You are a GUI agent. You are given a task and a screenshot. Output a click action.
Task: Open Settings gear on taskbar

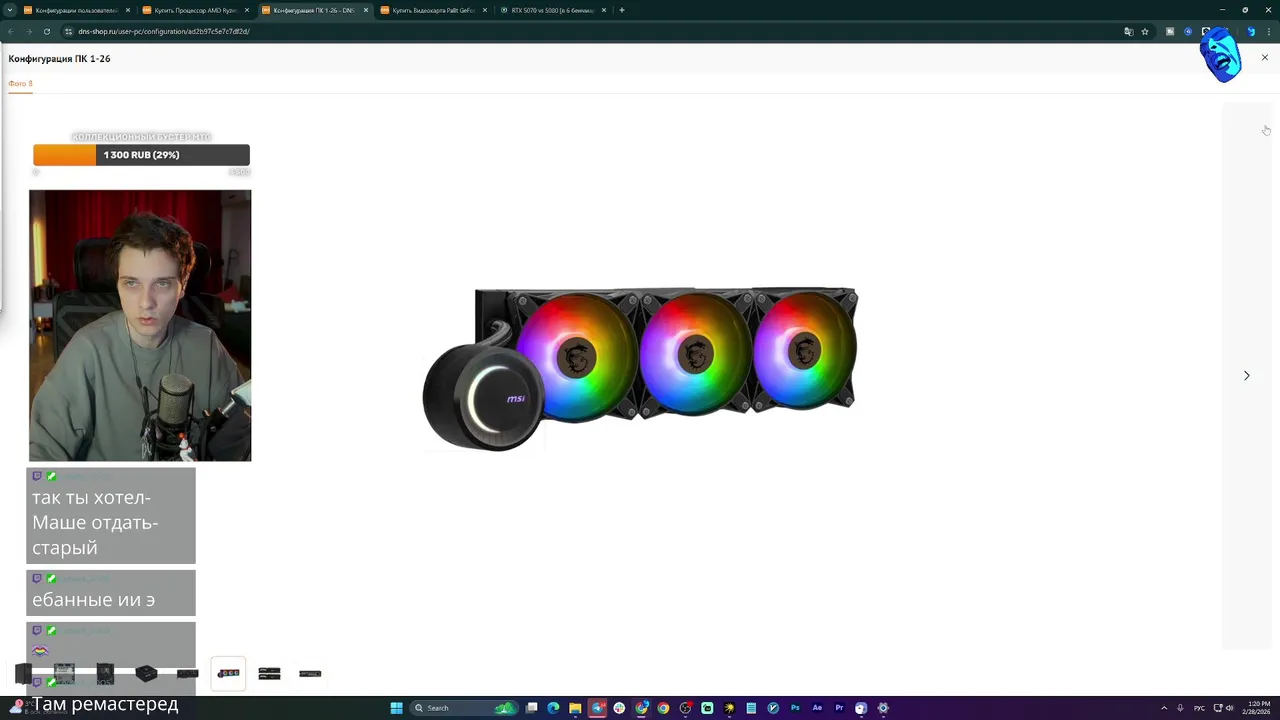883,708
